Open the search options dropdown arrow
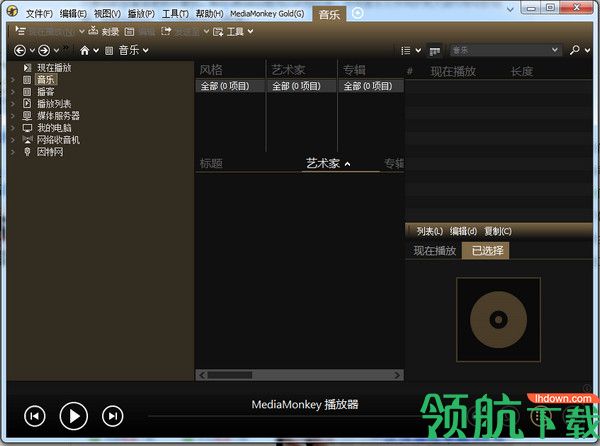600x446 pixels. (588, 50)
